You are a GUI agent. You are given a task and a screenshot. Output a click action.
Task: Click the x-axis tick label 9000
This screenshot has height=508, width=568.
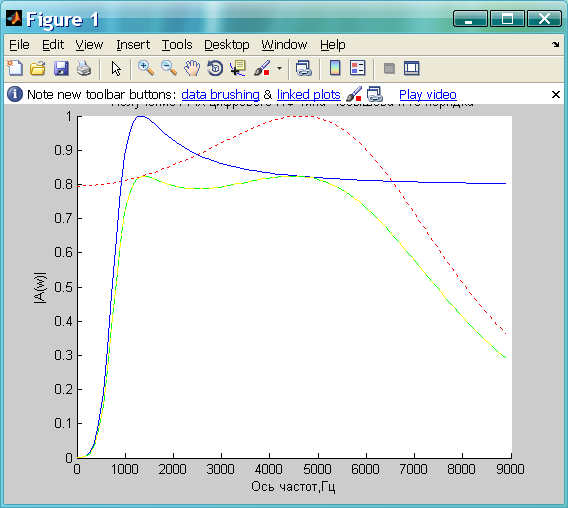coord(510,469)
